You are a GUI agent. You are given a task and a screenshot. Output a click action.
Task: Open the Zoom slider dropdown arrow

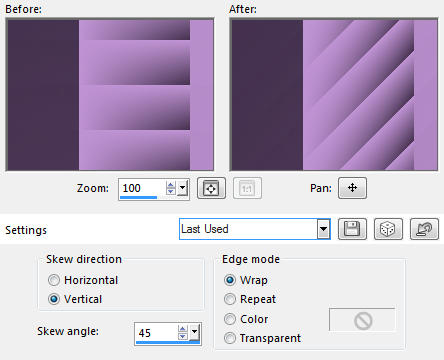(x=182, y=188)
